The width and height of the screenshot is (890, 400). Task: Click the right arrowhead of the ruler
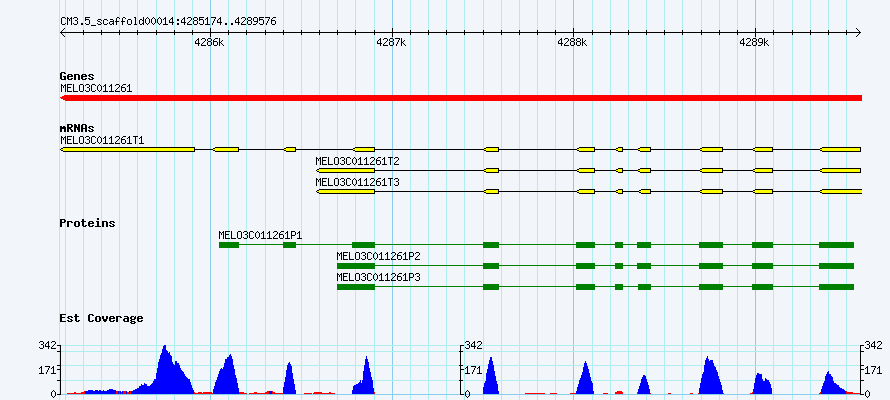pos(859,32)
